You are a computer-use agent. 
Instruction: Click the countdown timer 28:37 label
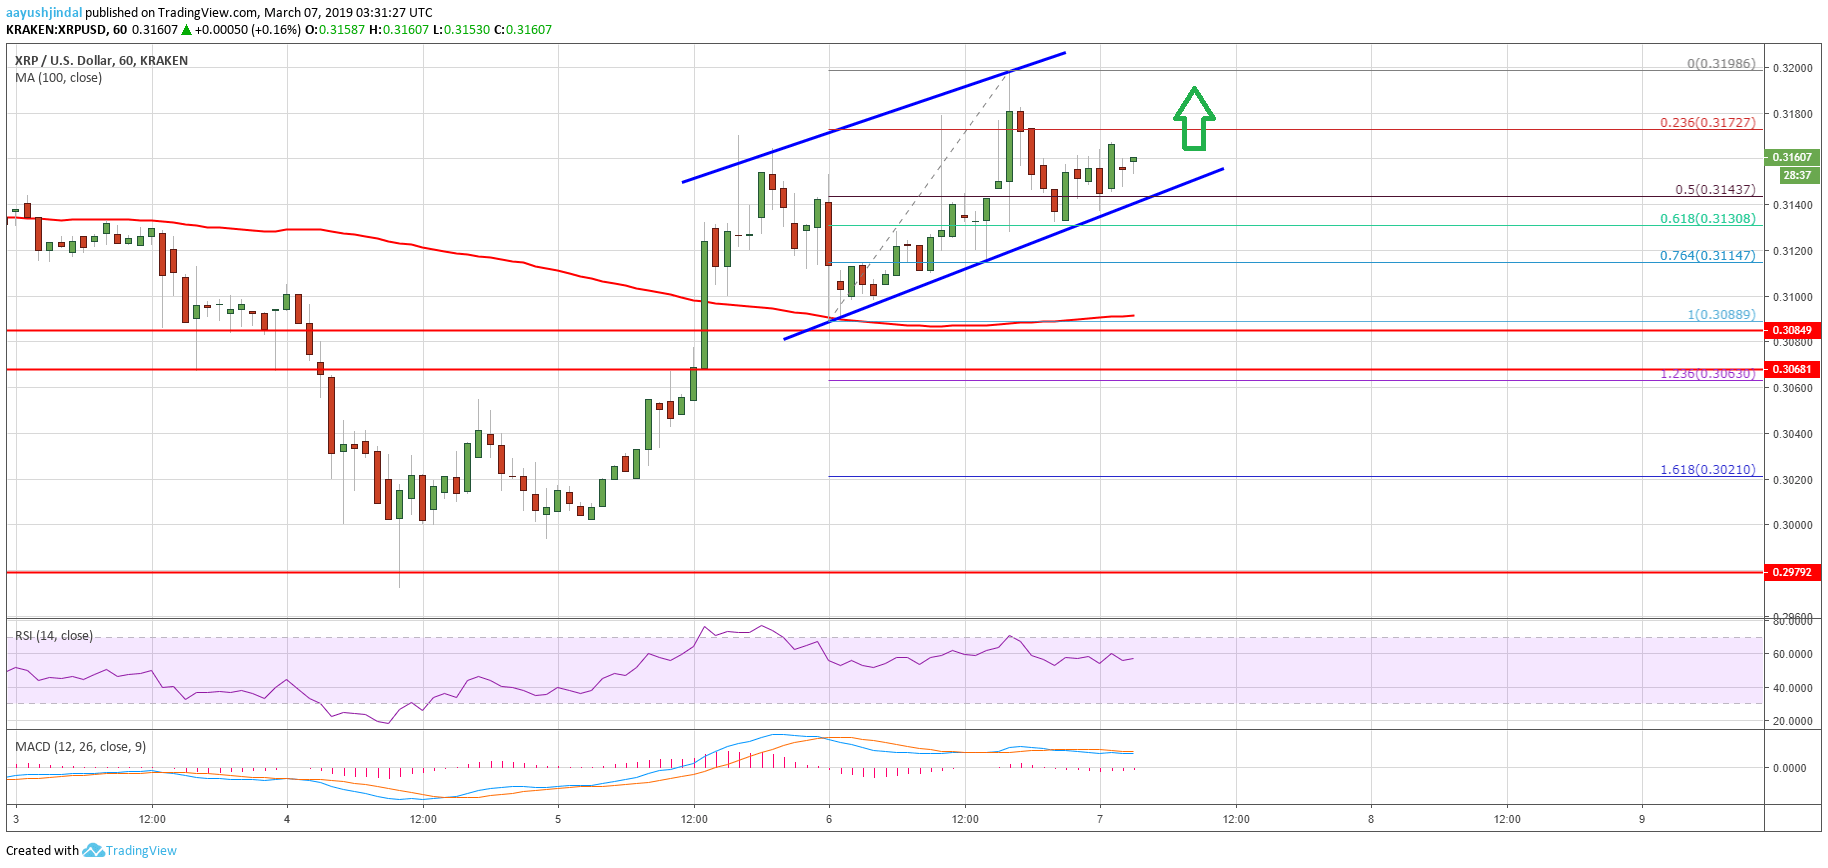pyautogui.click(x=1797, y=175)
